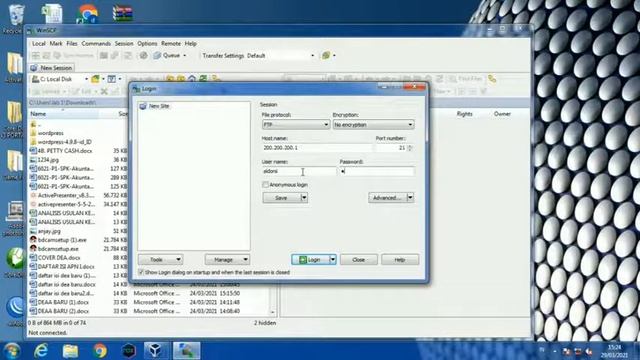Launch Internet Explorer from taskbar
The image size is (640, 360).
coord(41,351)
